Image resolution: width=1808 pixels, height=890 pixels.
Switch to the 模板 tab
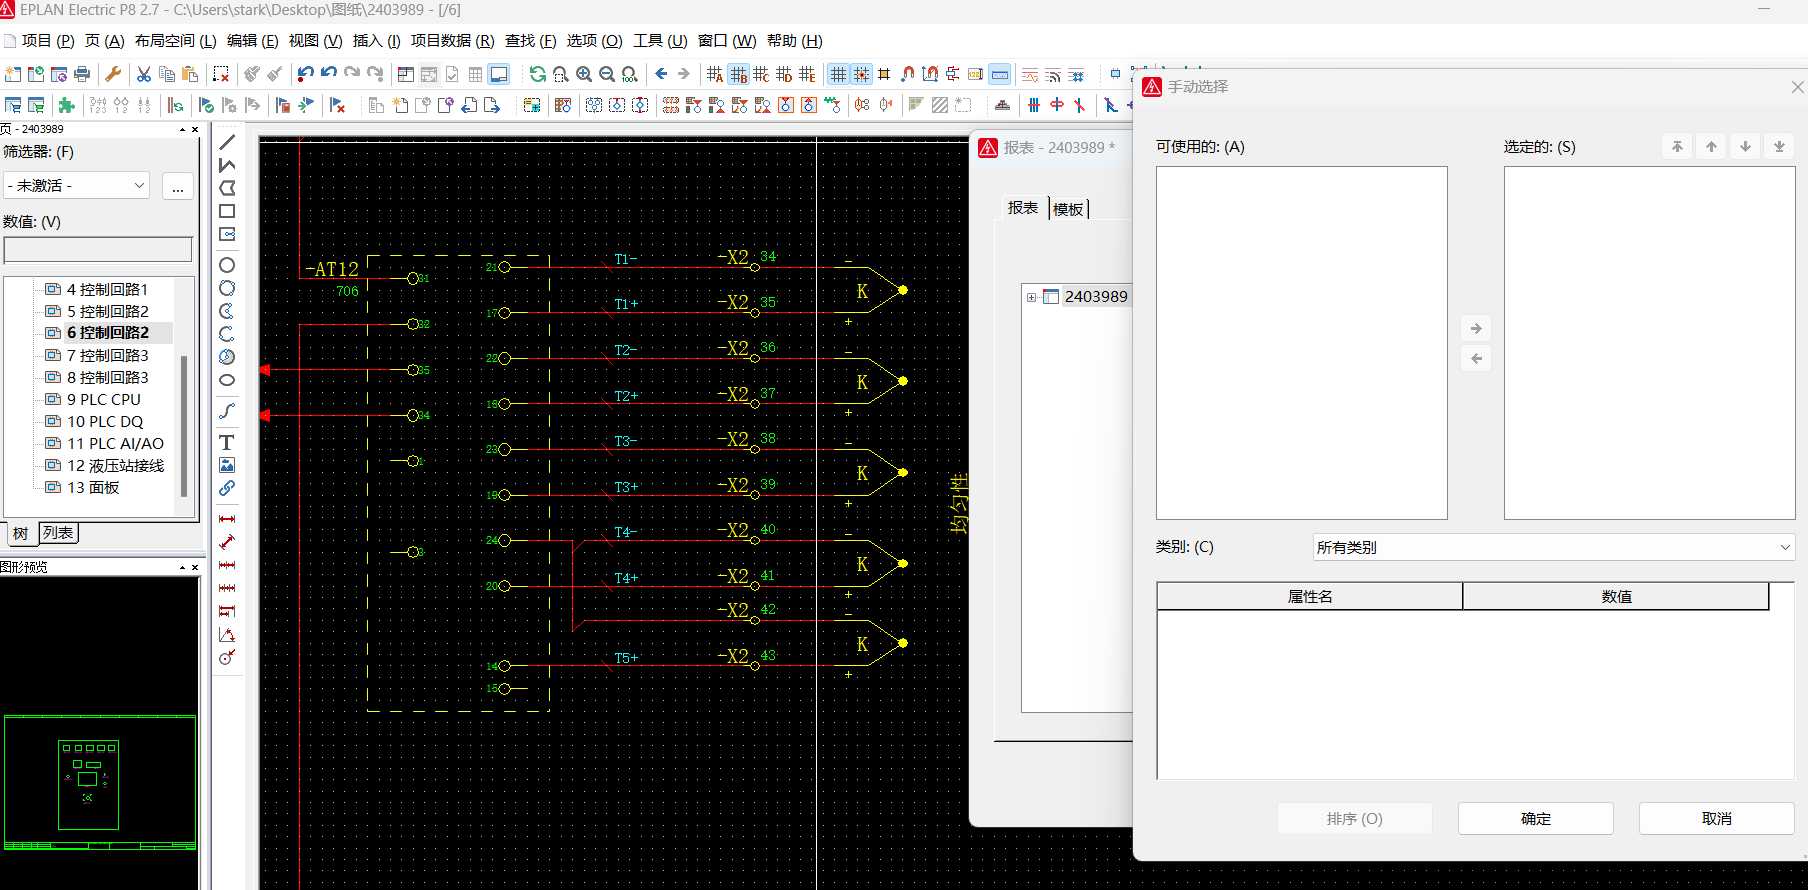pos(1068,209)
